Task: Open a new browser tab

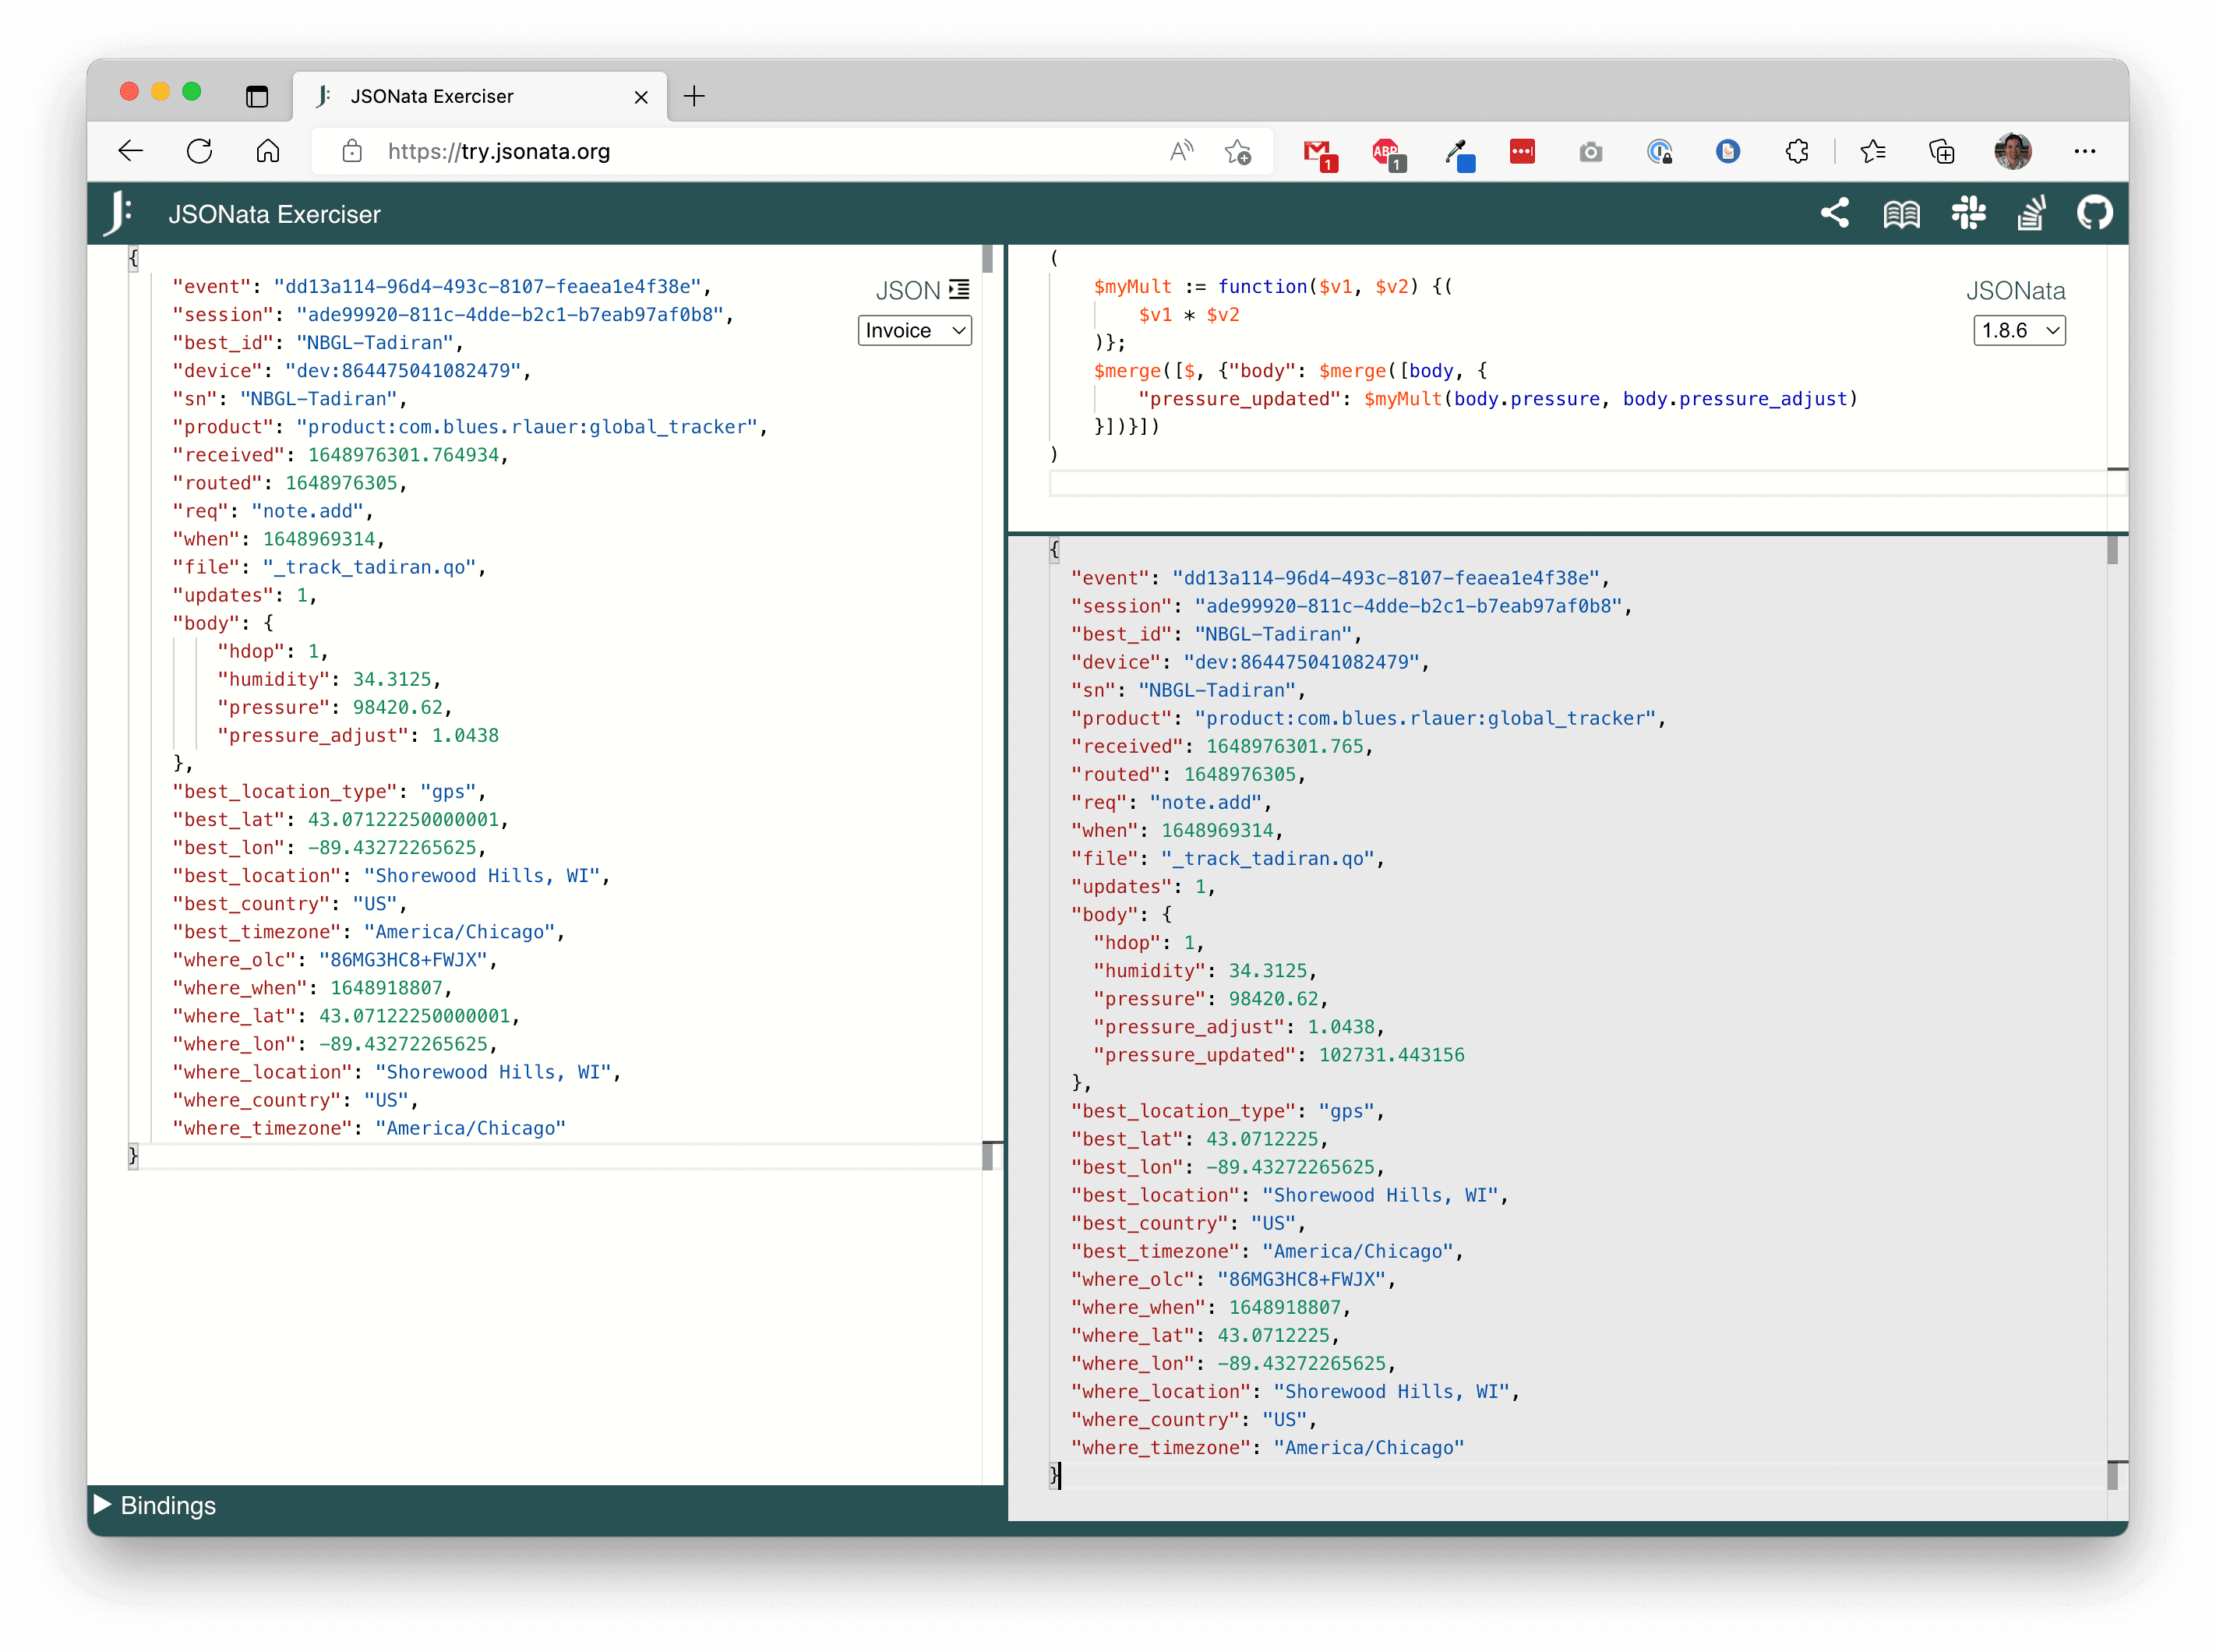Action: click(x=694, y=96)
